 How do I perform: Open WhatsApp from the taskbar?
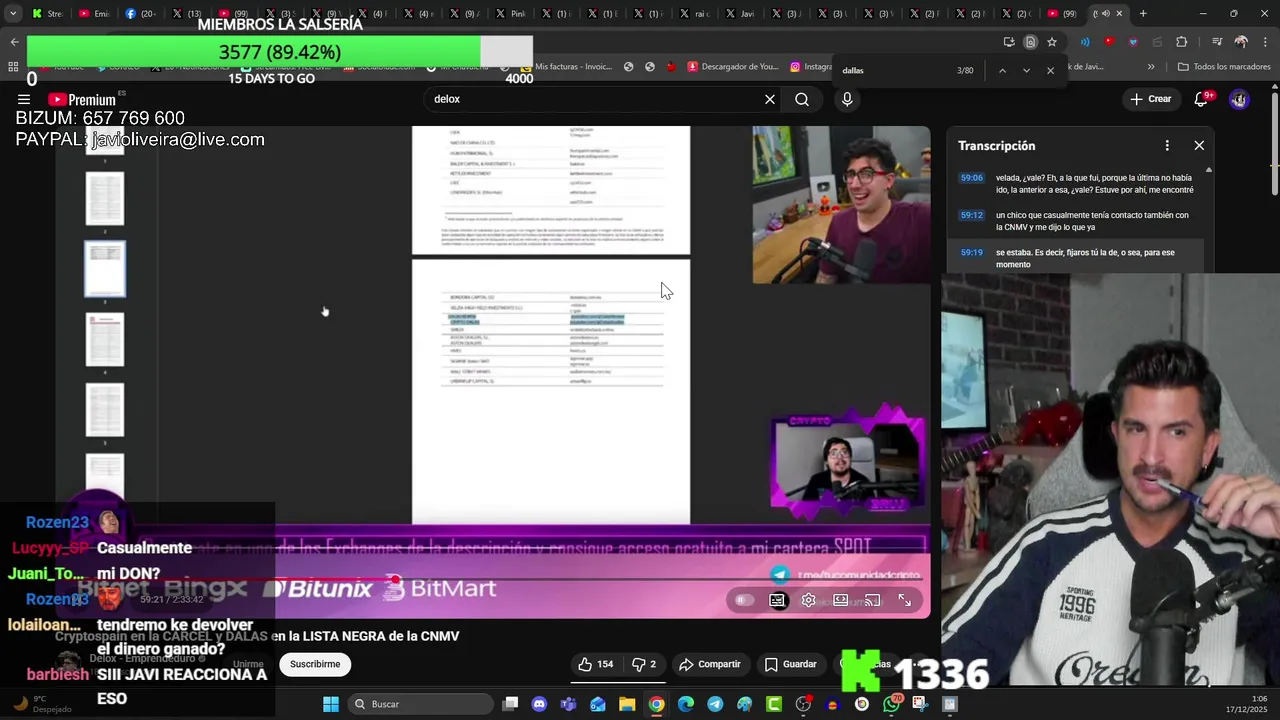(x=891, y=704)
